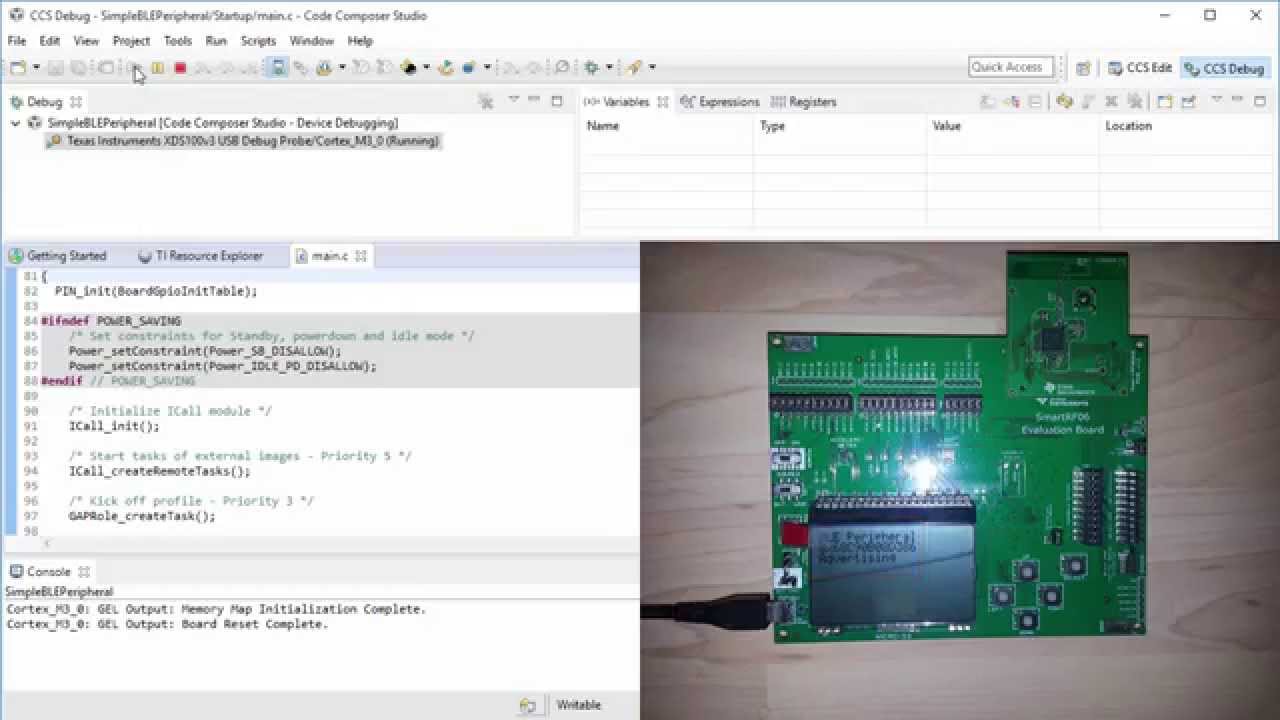Click the Quick Access search field
The width and height of the screenshot is (1280, 720).
(x=1011, y=67)
